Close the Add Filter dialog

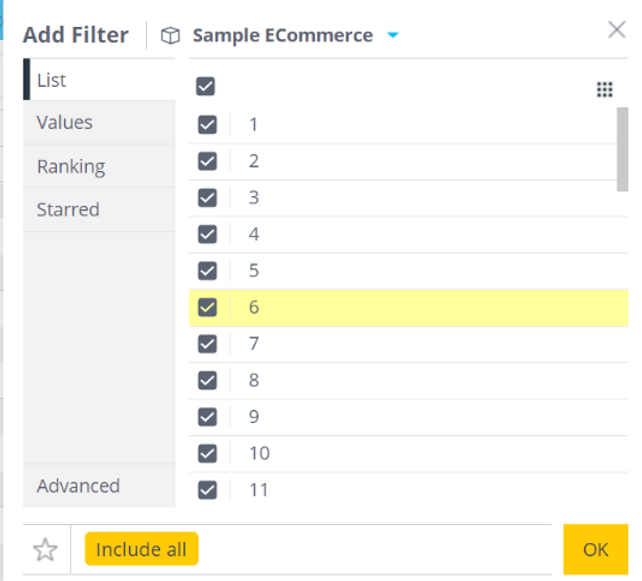(x=617, y=30)
